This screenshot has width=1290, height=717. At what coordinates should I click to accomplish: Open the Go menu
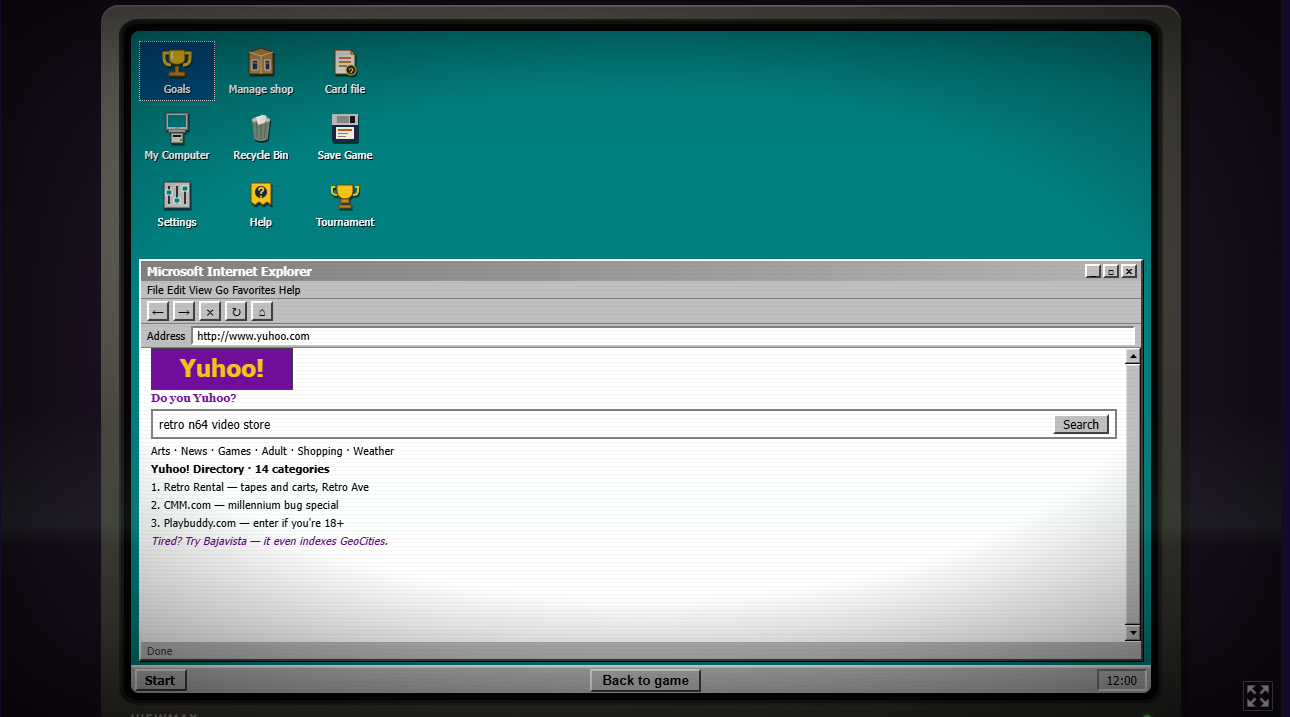[222, 290]
